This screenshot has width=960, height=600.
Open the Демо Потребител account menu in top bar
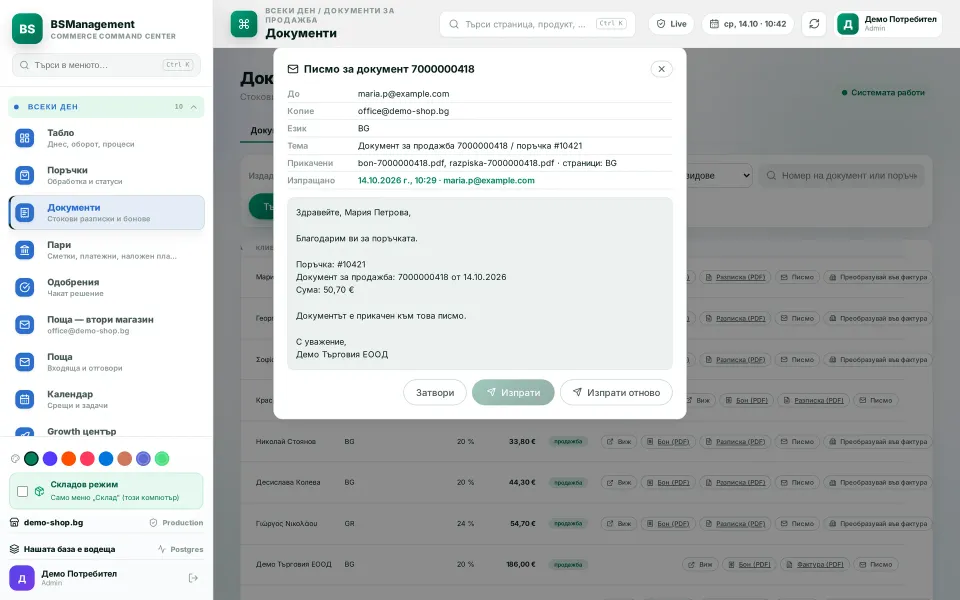(x=888, y=24)
